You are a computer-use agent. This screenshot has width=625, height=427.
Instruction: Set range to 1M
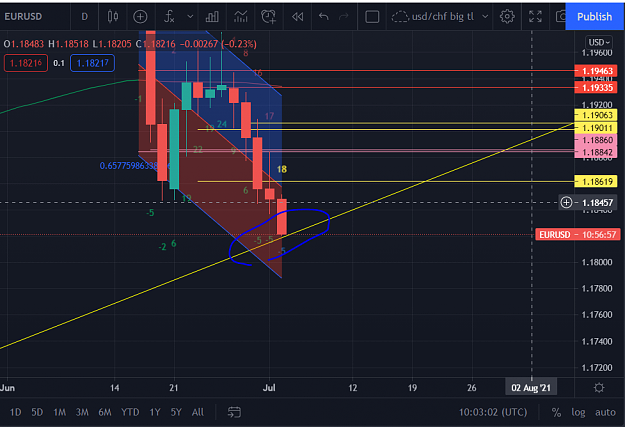point(59,412)
